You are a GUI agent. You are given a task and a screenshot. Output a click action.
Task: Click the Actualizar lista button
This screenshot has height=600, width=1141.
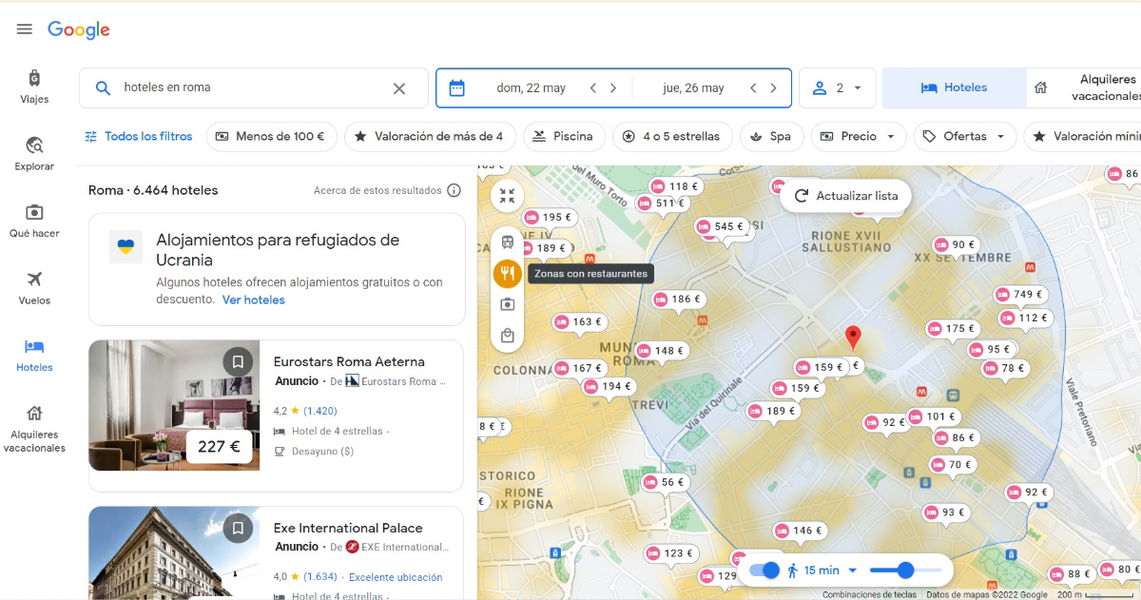pos(846,196)
